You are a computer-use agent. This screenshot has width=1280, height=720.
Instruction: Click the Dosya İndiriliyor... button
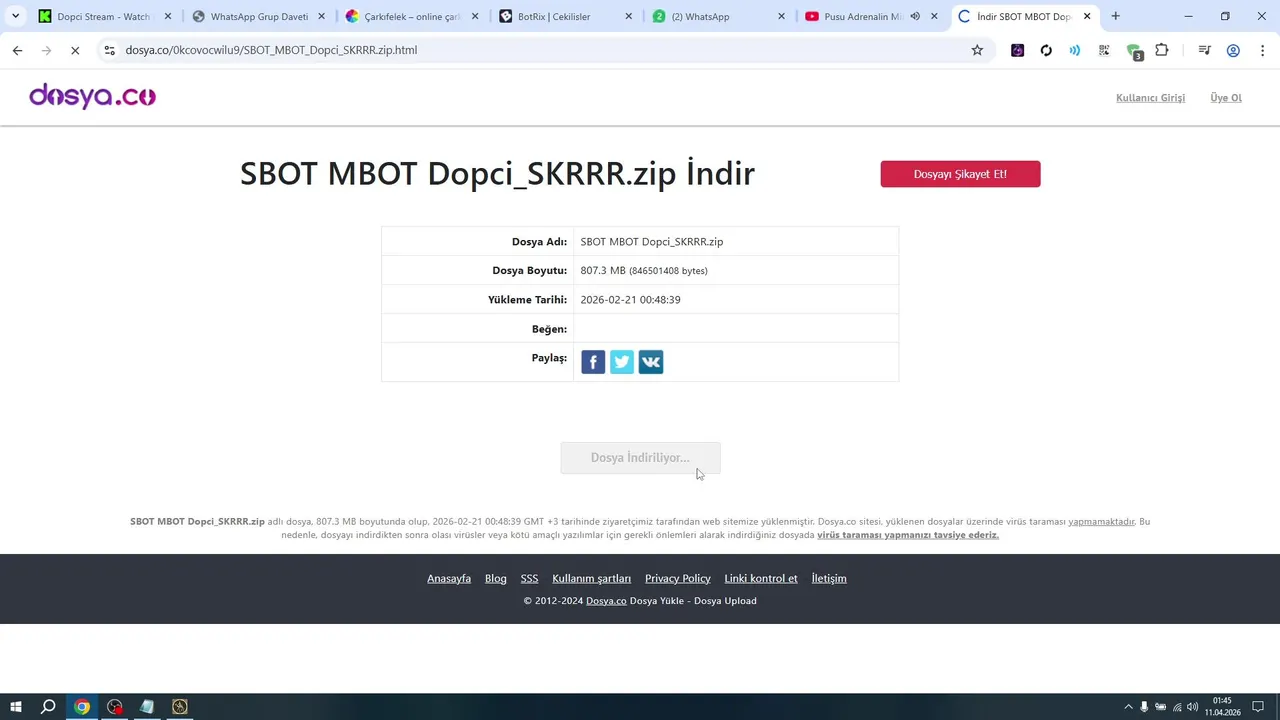(640, 458)
